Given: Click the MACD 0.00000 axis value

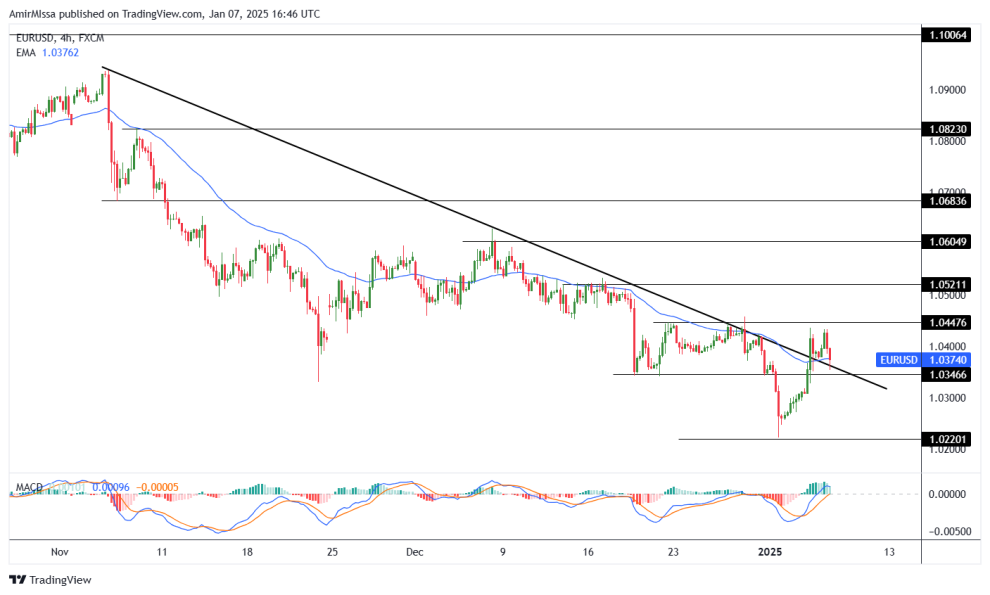Looking at the screenshot, I should pyautogui.click(x=947, y=494).
